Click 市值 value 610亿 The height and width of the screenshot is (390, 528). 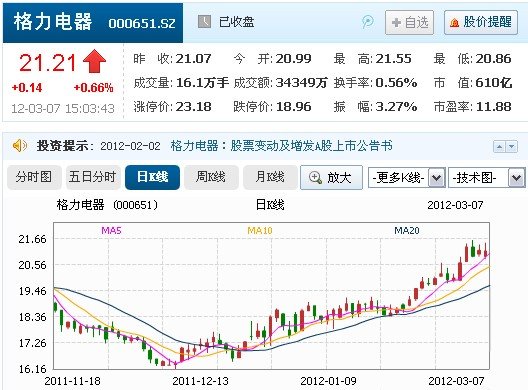[x=494, y=83]
